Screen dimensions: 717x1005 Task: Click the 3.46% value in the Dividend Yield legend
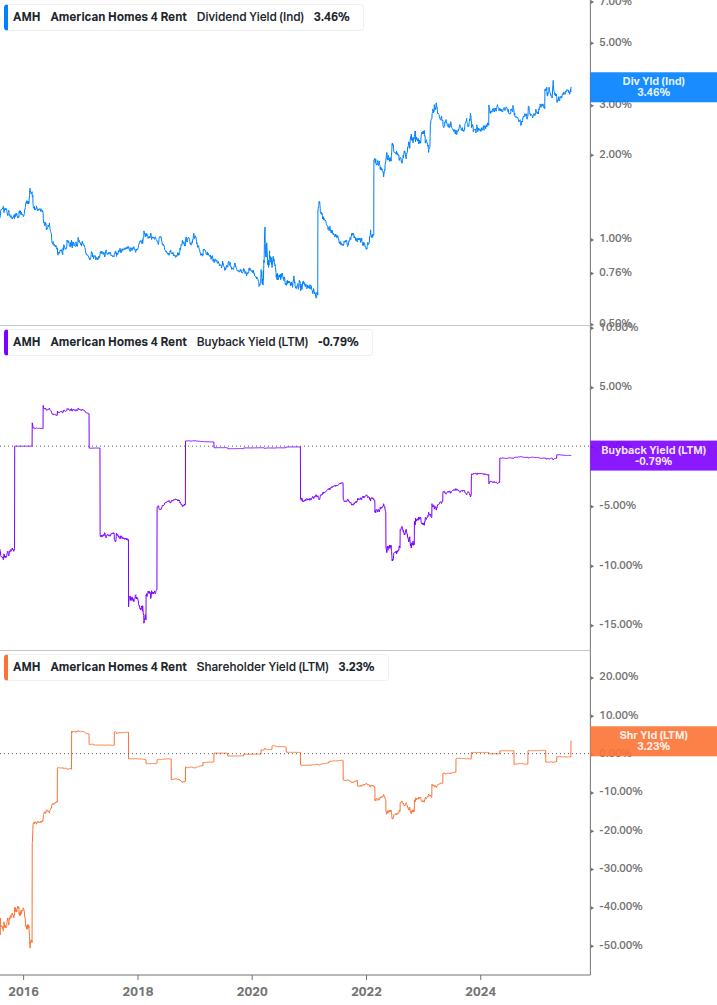click(331, 17)
